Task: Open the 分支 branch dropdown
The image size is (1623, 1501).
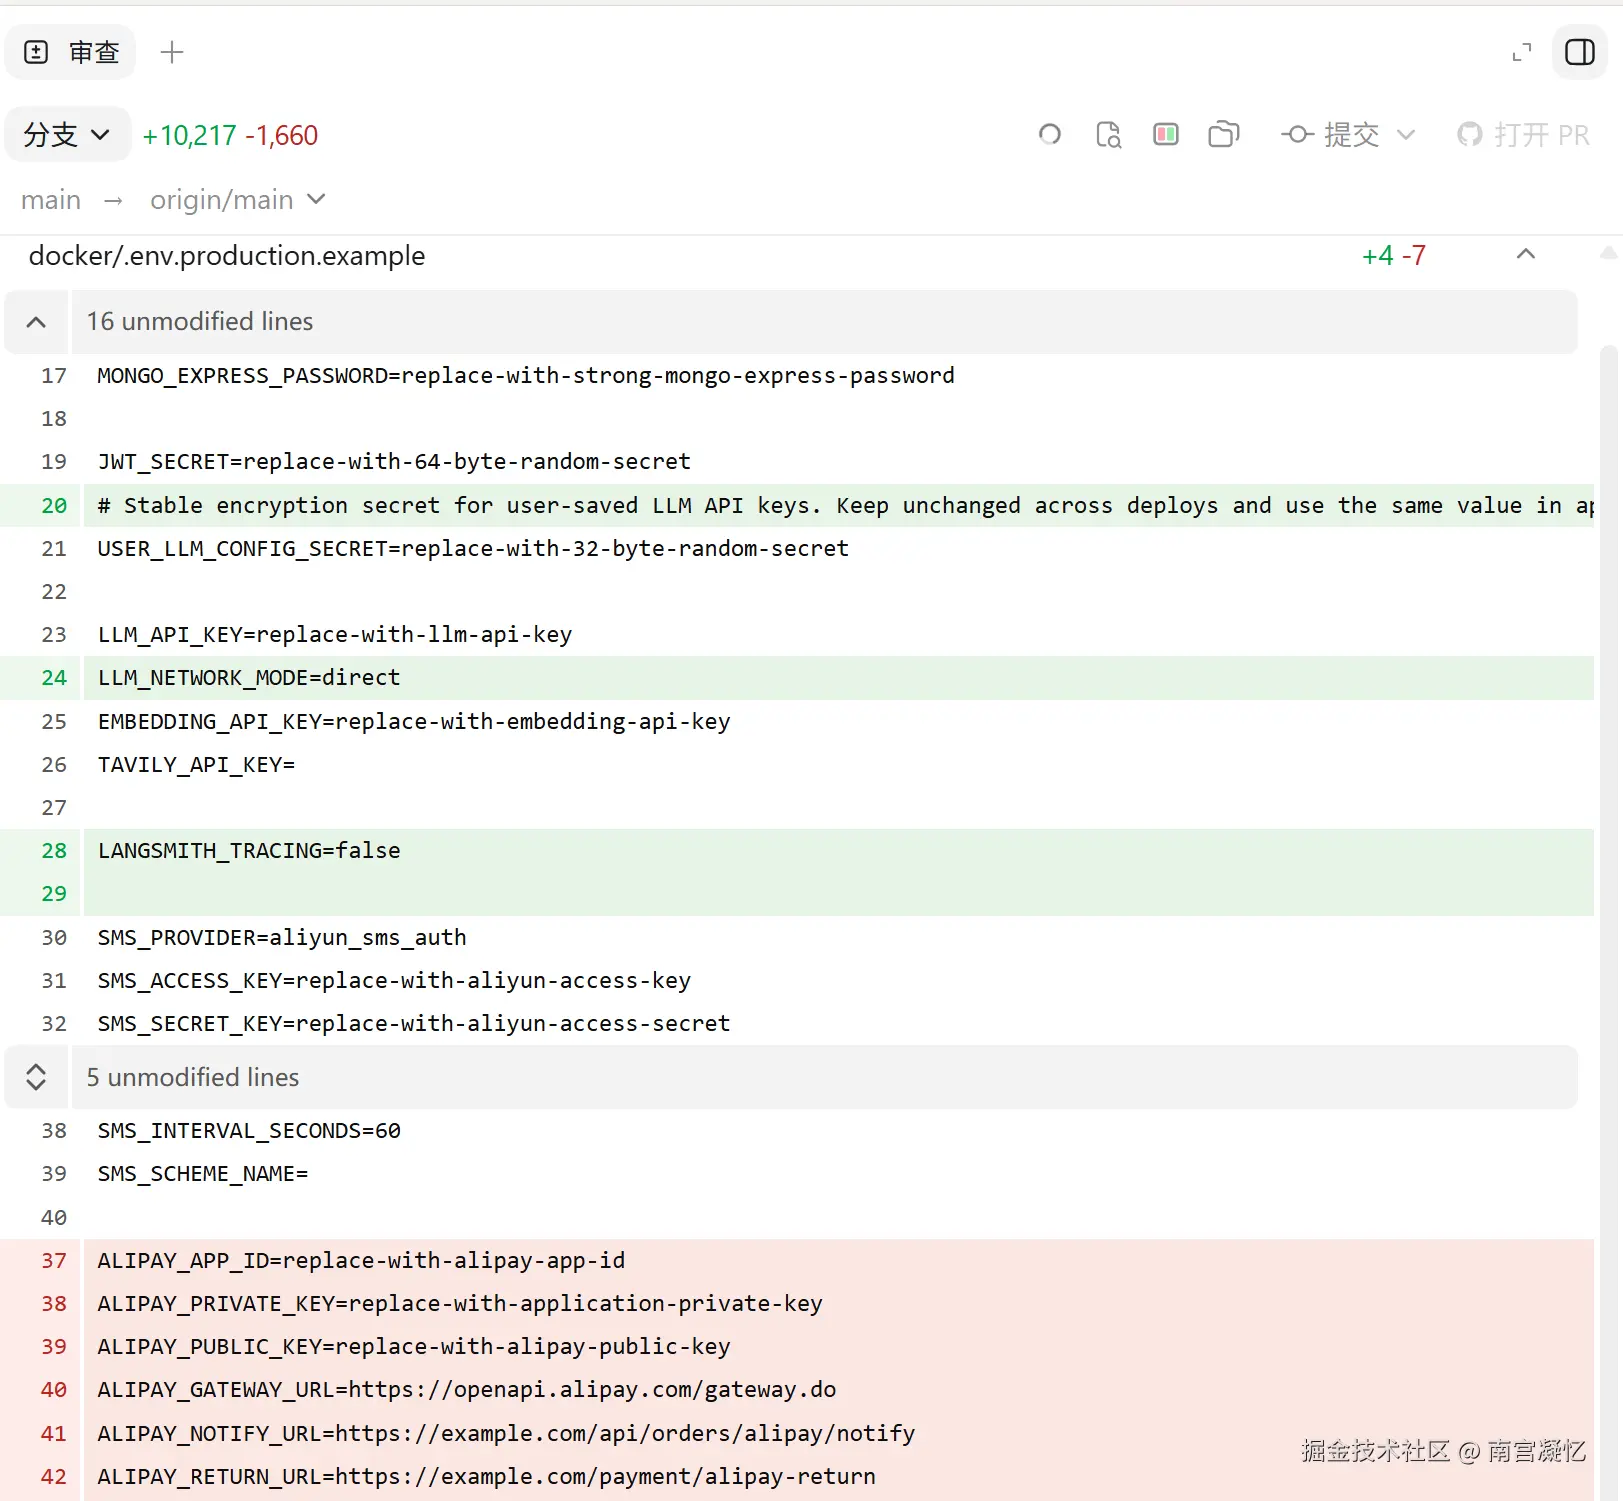Action: pos(67,134)
